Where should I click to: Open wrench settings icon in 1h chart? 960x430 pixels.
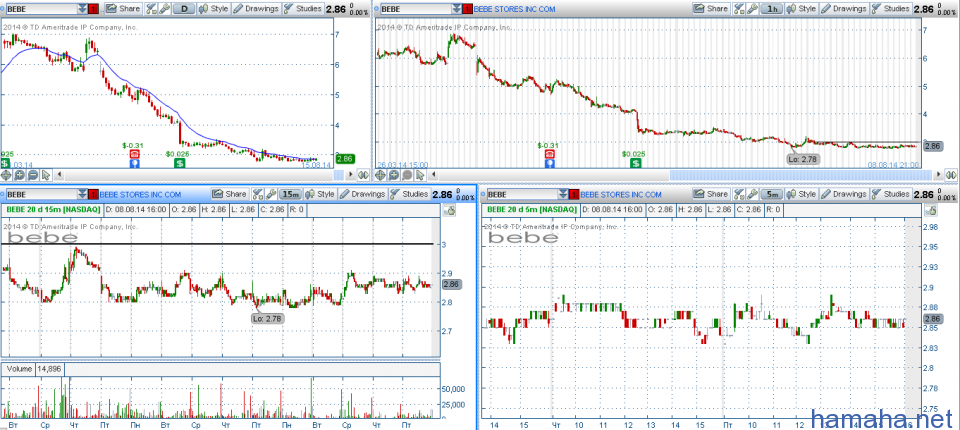coord(752,9)
